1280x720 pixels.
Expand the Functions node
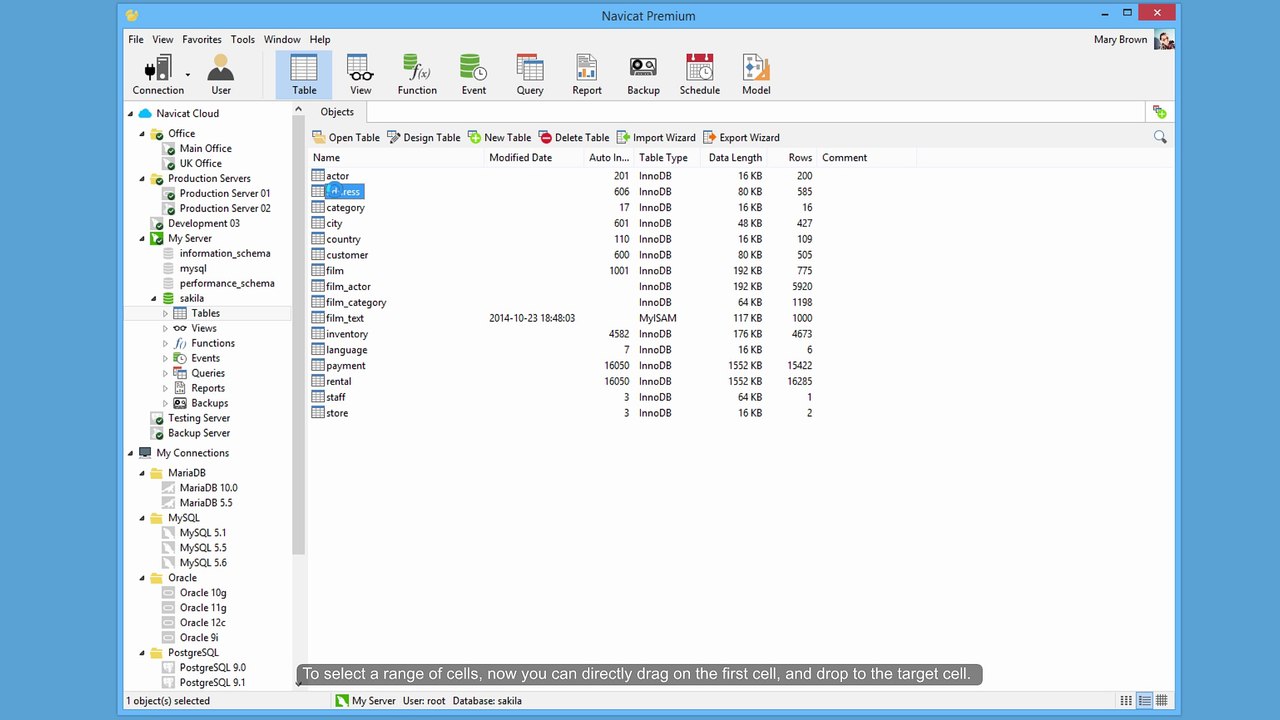pos(165,343)
